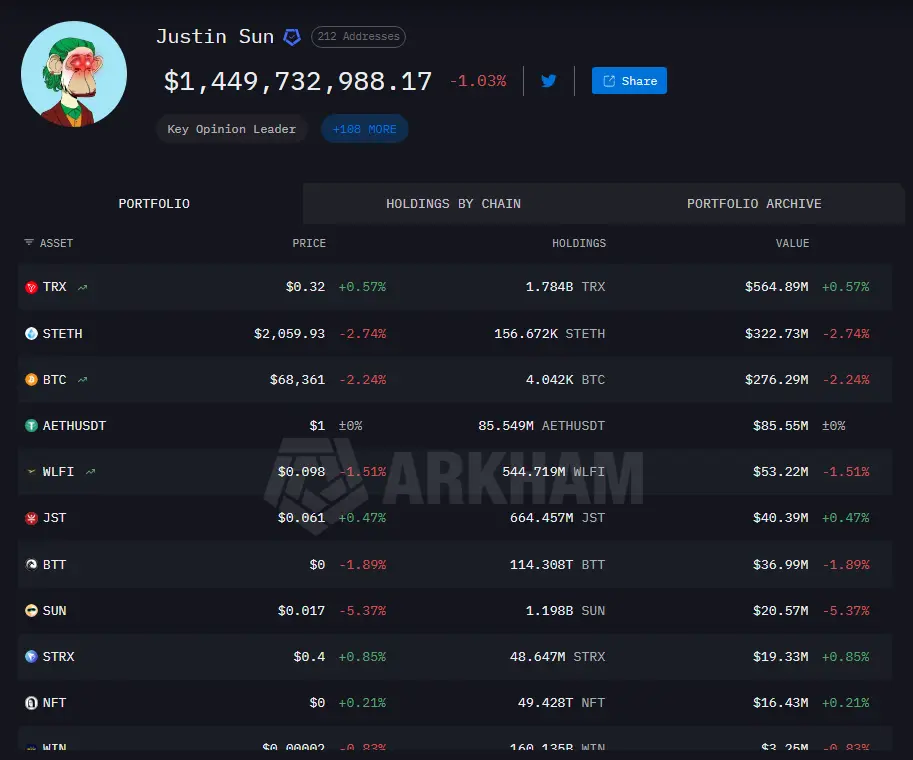
Task: Open the Portfolio Archive tab
Action: [x=753, y=204]
